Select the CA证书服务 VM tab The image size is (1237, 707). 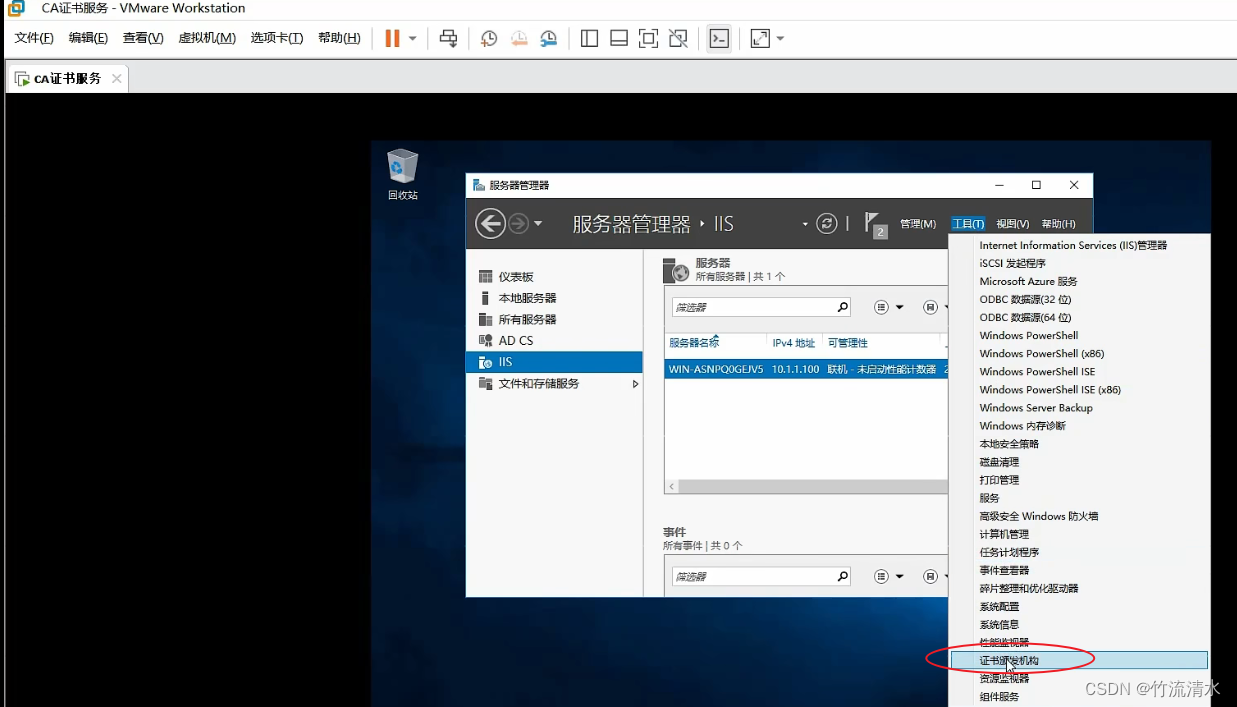(x=67, y=78)
